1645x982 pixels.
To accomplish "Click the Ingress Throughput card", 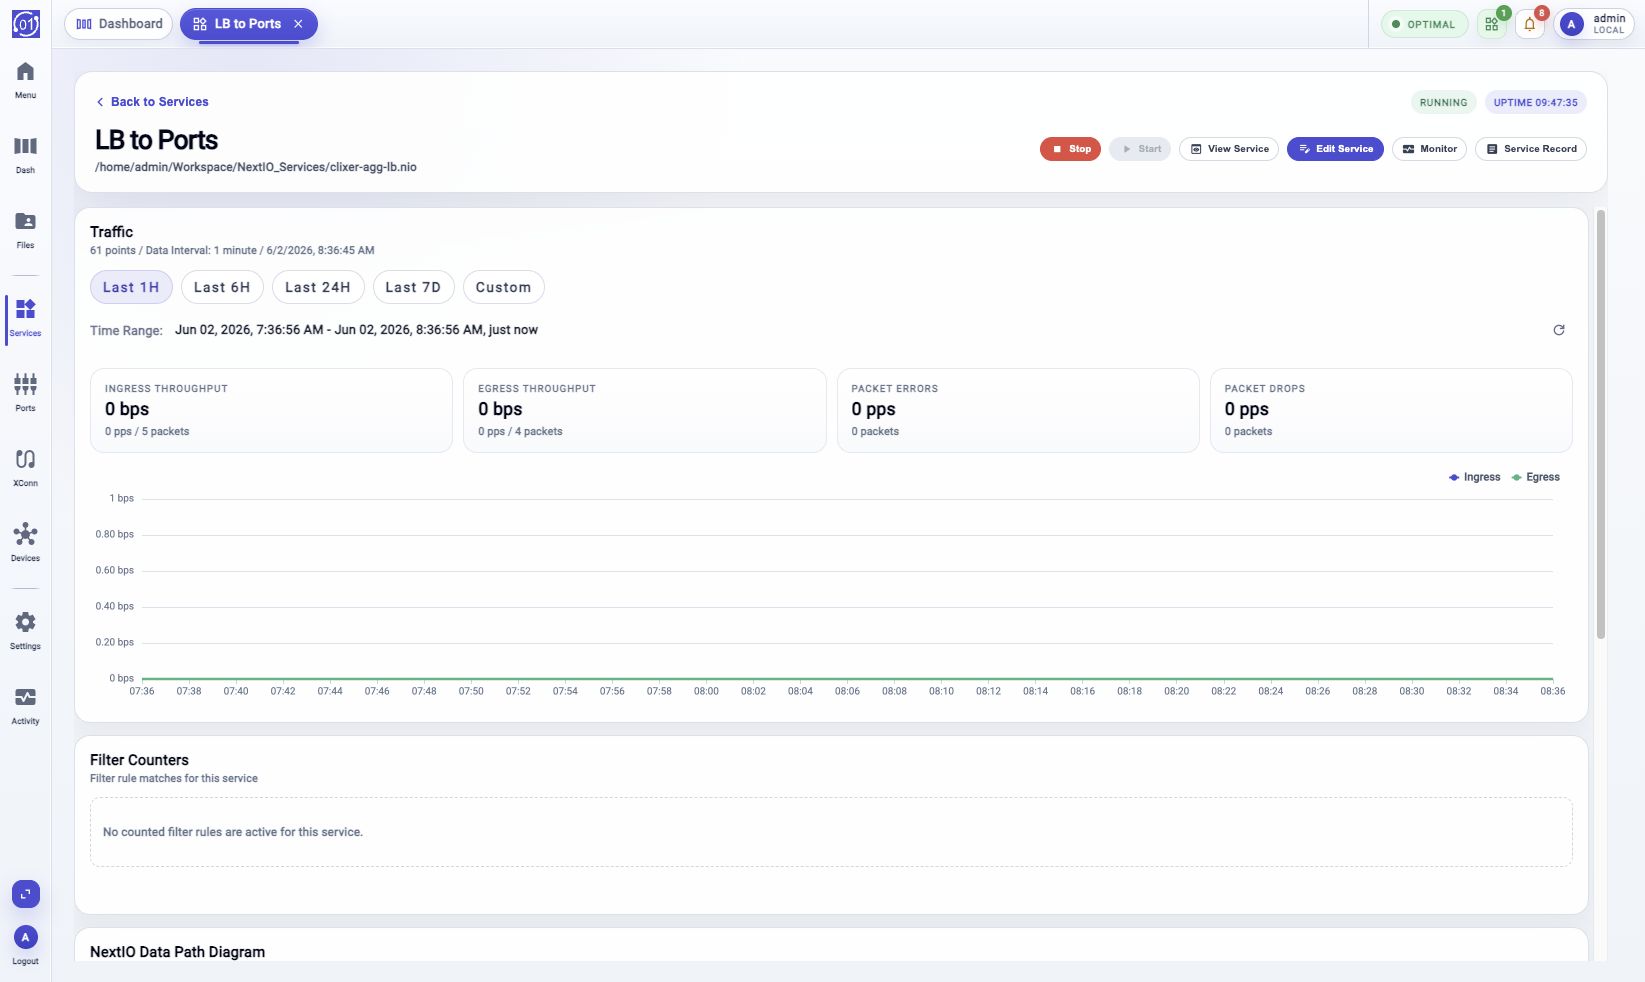I will point(271,411).
